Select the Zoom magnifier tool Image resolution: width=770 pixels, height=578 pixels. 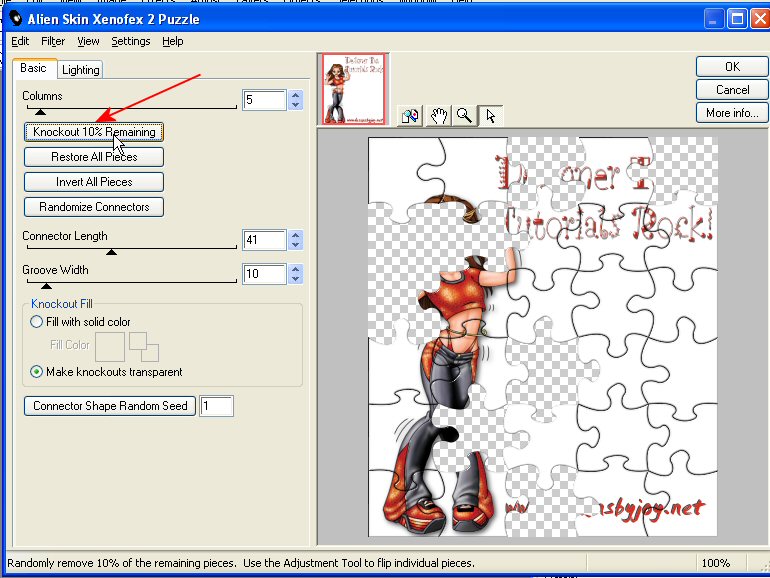pos(464,116)
